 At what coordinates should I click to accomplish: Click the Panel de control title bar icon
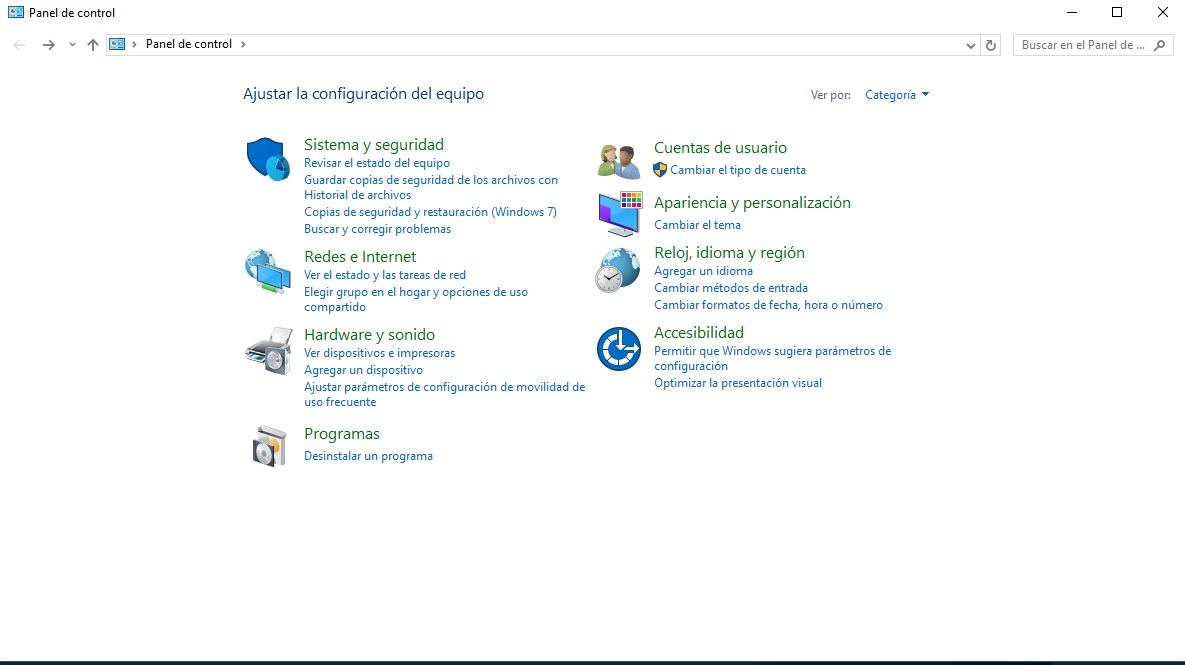click(16, 12)
